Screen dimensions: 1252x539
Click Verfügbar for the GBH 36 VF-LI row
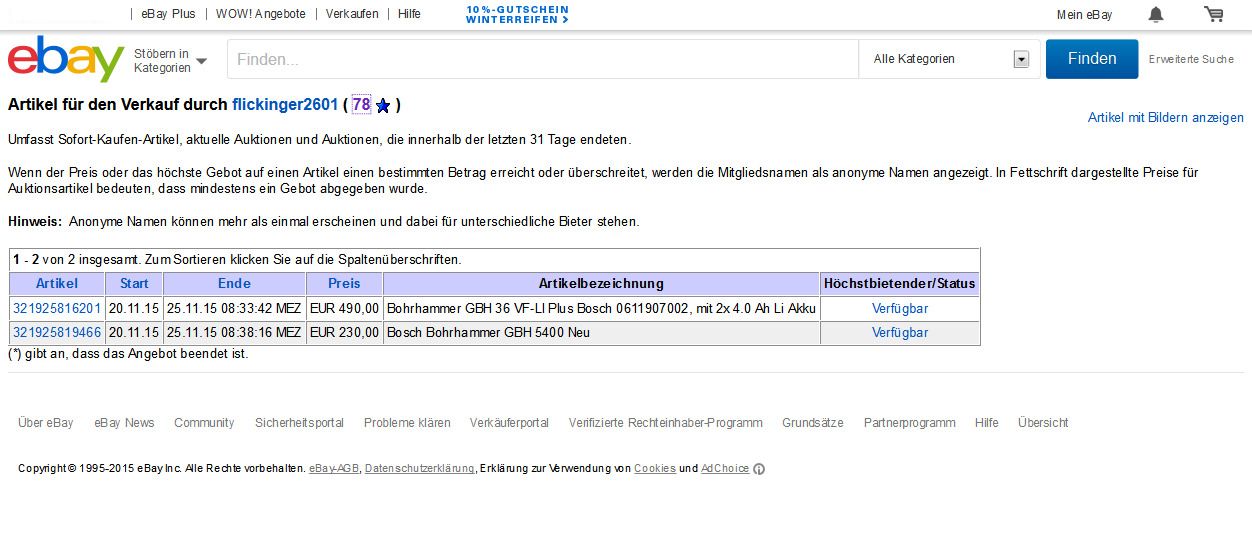[x=900, y=308]
